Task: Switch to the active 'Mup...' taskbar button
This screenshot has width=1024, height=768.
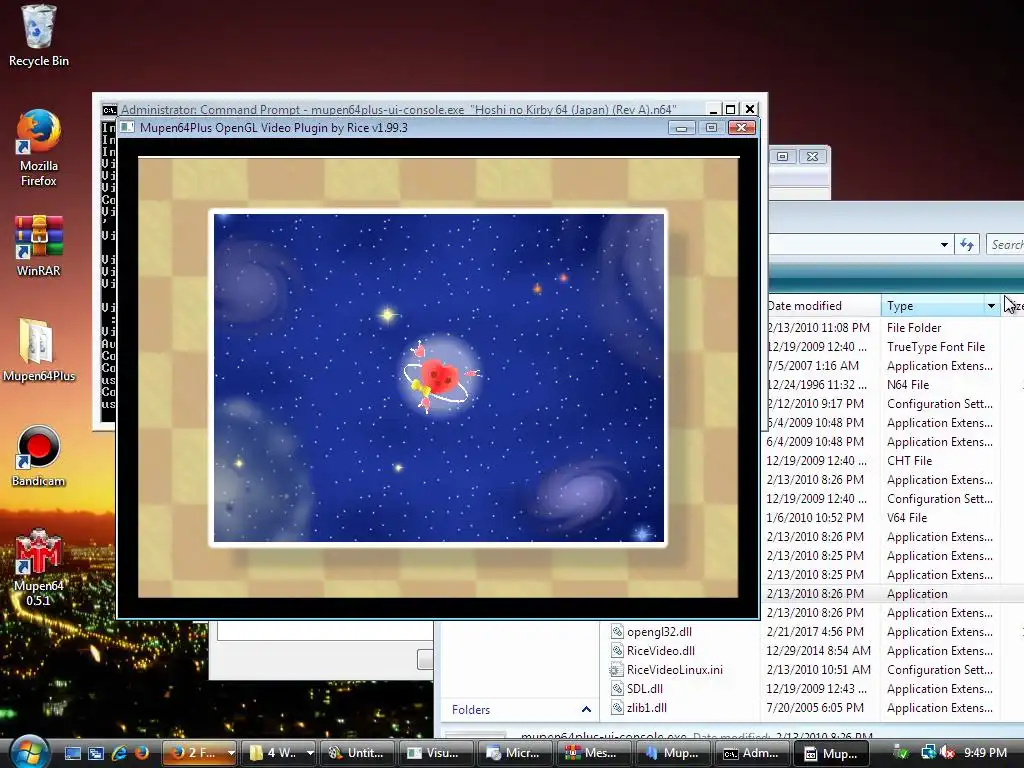Action: click(x=831, y=753)
